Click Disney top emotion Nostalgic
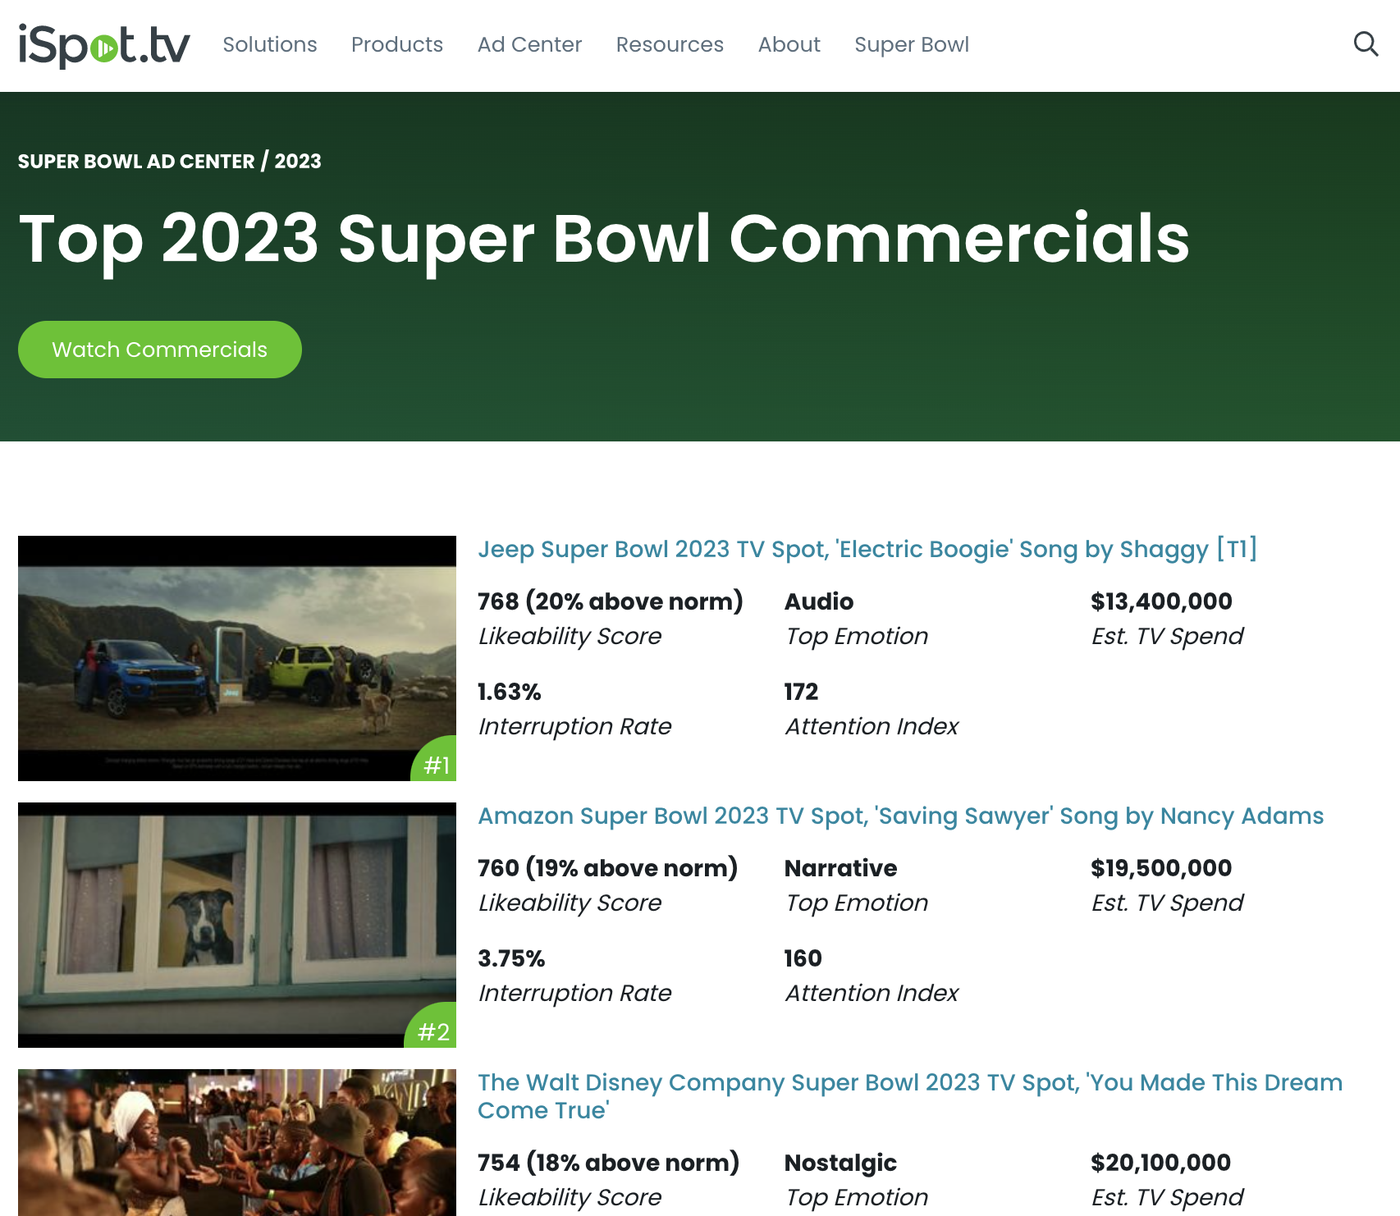This screenshot has height=1216, width=1400. 840,1163
